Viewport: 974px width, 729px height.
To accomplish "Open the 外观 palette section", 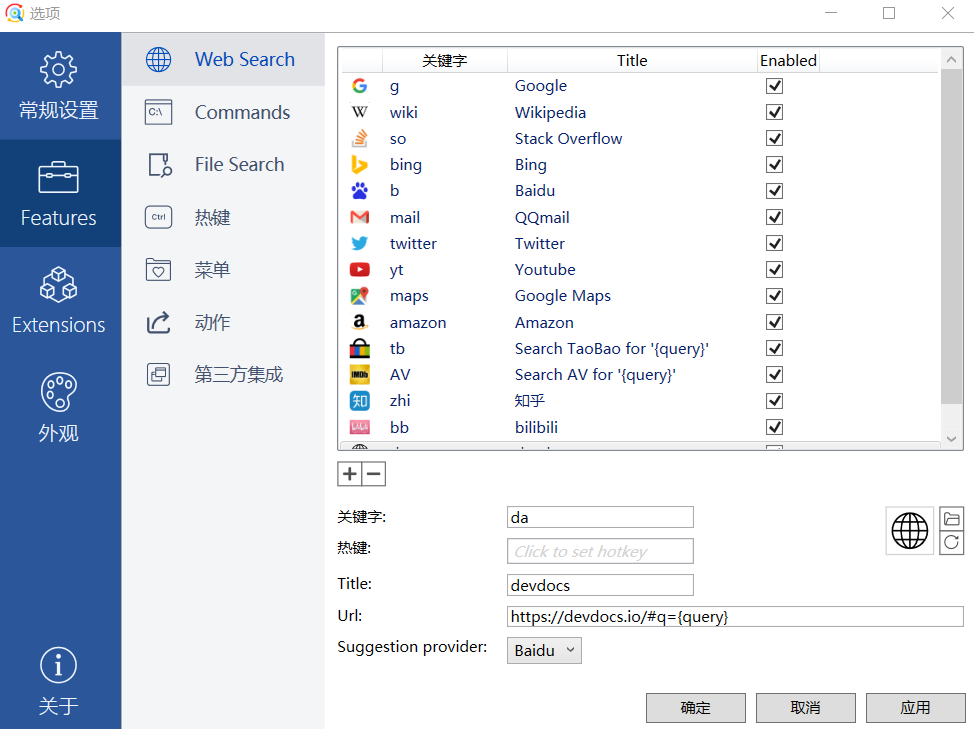I will 60,408.
